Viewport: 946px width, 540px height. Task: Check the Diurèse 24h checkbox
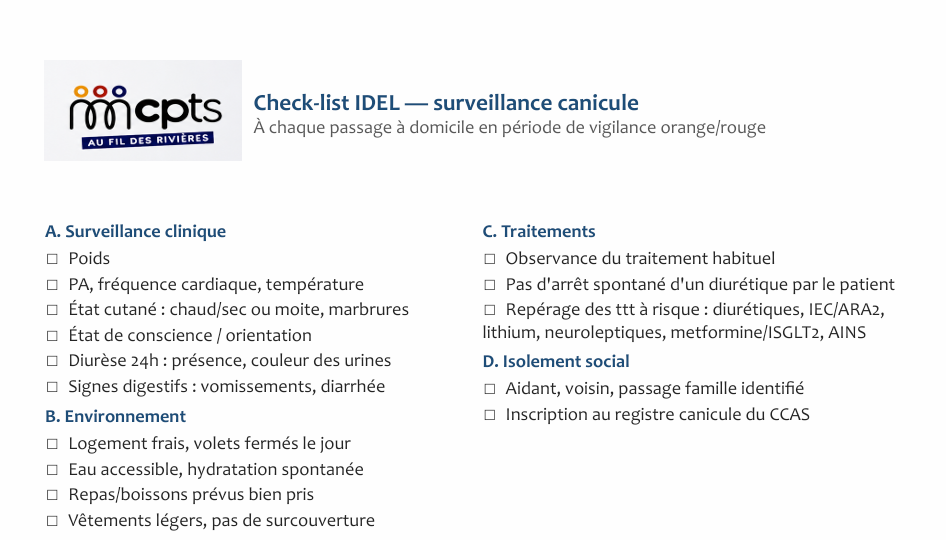tap(52, 361)
